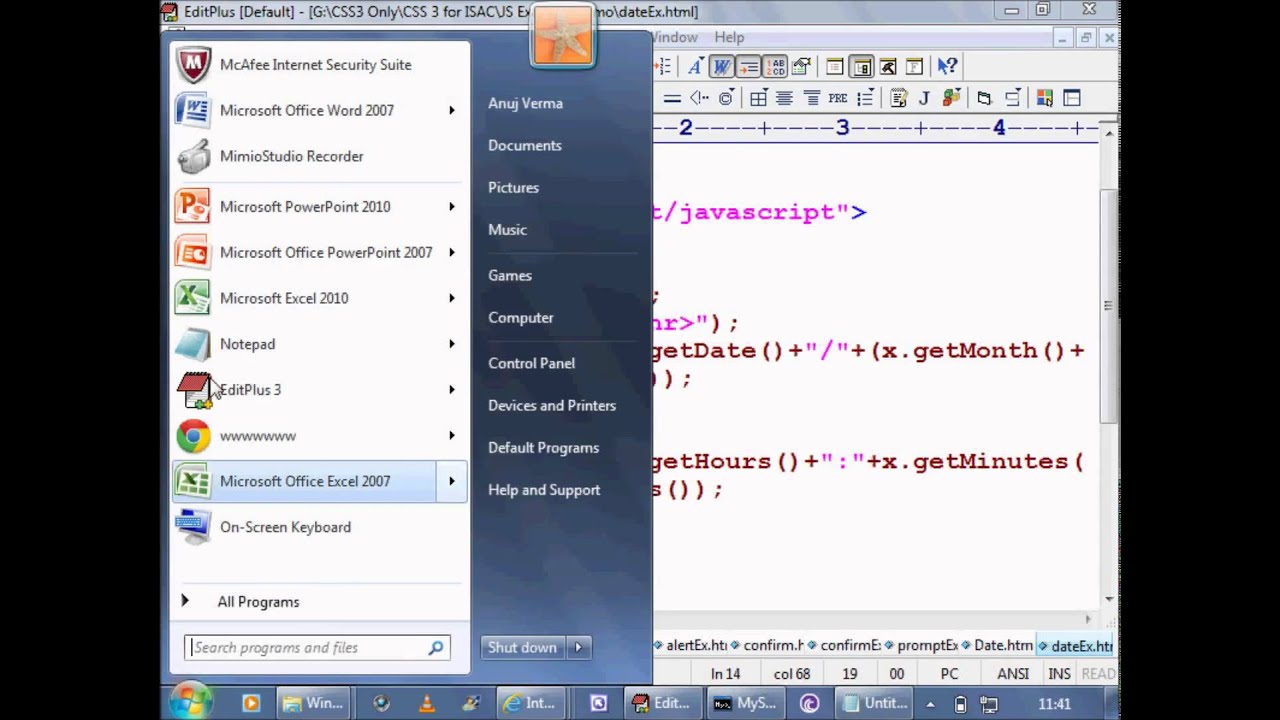Open McAfee Internet Security Suite
This screenshot has width=1280, height=720.
coord(319,65)
